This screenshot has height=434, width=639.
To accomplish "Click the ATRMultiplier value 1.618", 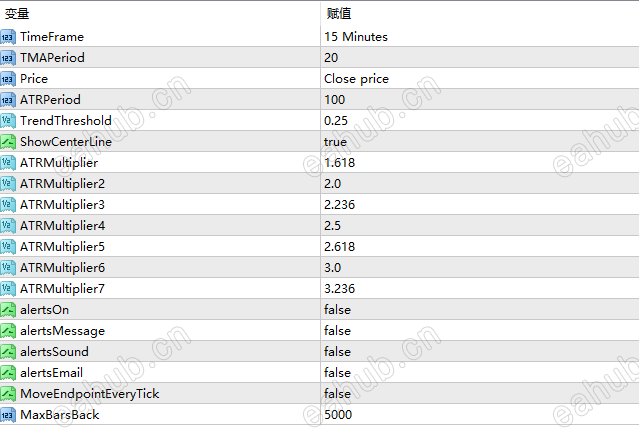I will (x=339, y=162).
